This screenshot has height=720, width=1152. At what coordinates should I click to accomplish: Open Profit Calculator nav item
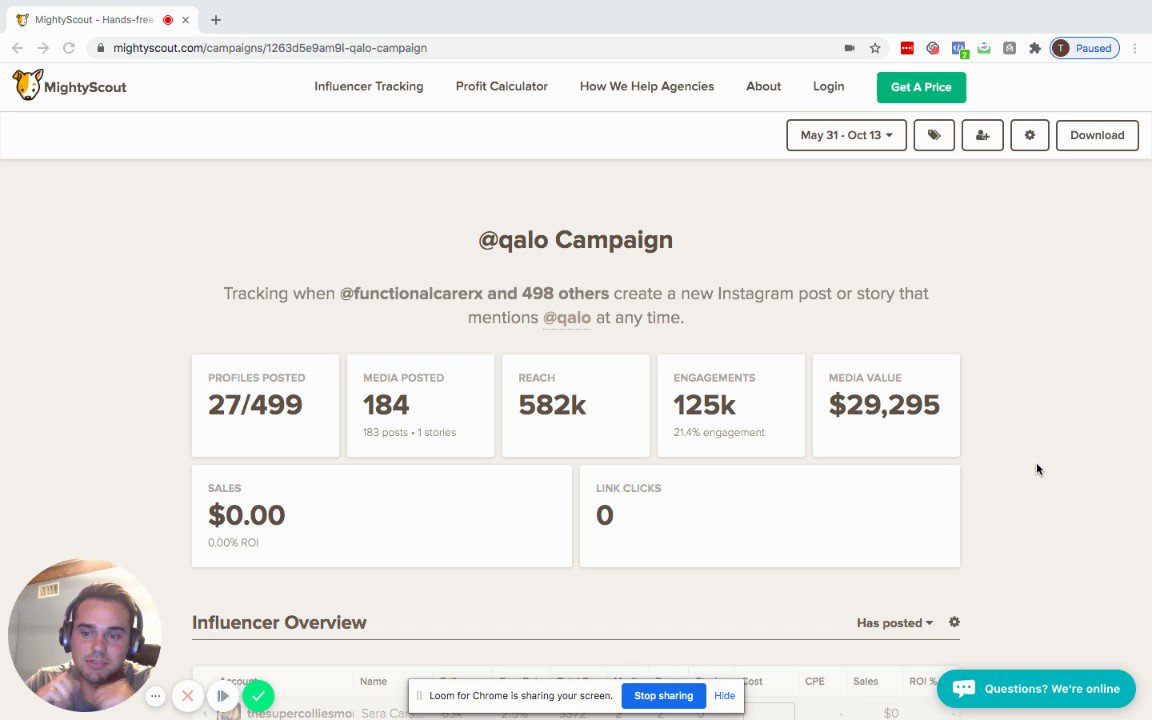point(502,86)
